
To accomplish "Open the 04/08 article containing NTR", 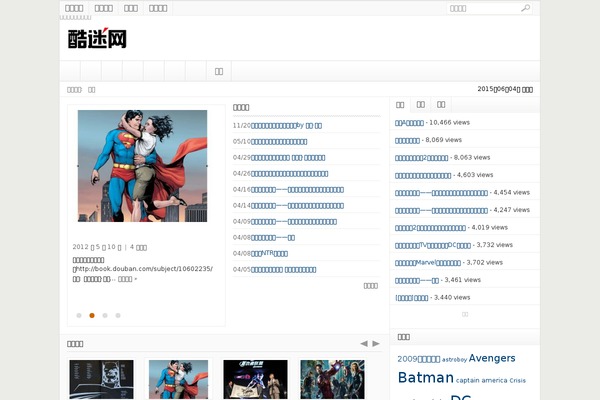I will [x=269, y=253].
